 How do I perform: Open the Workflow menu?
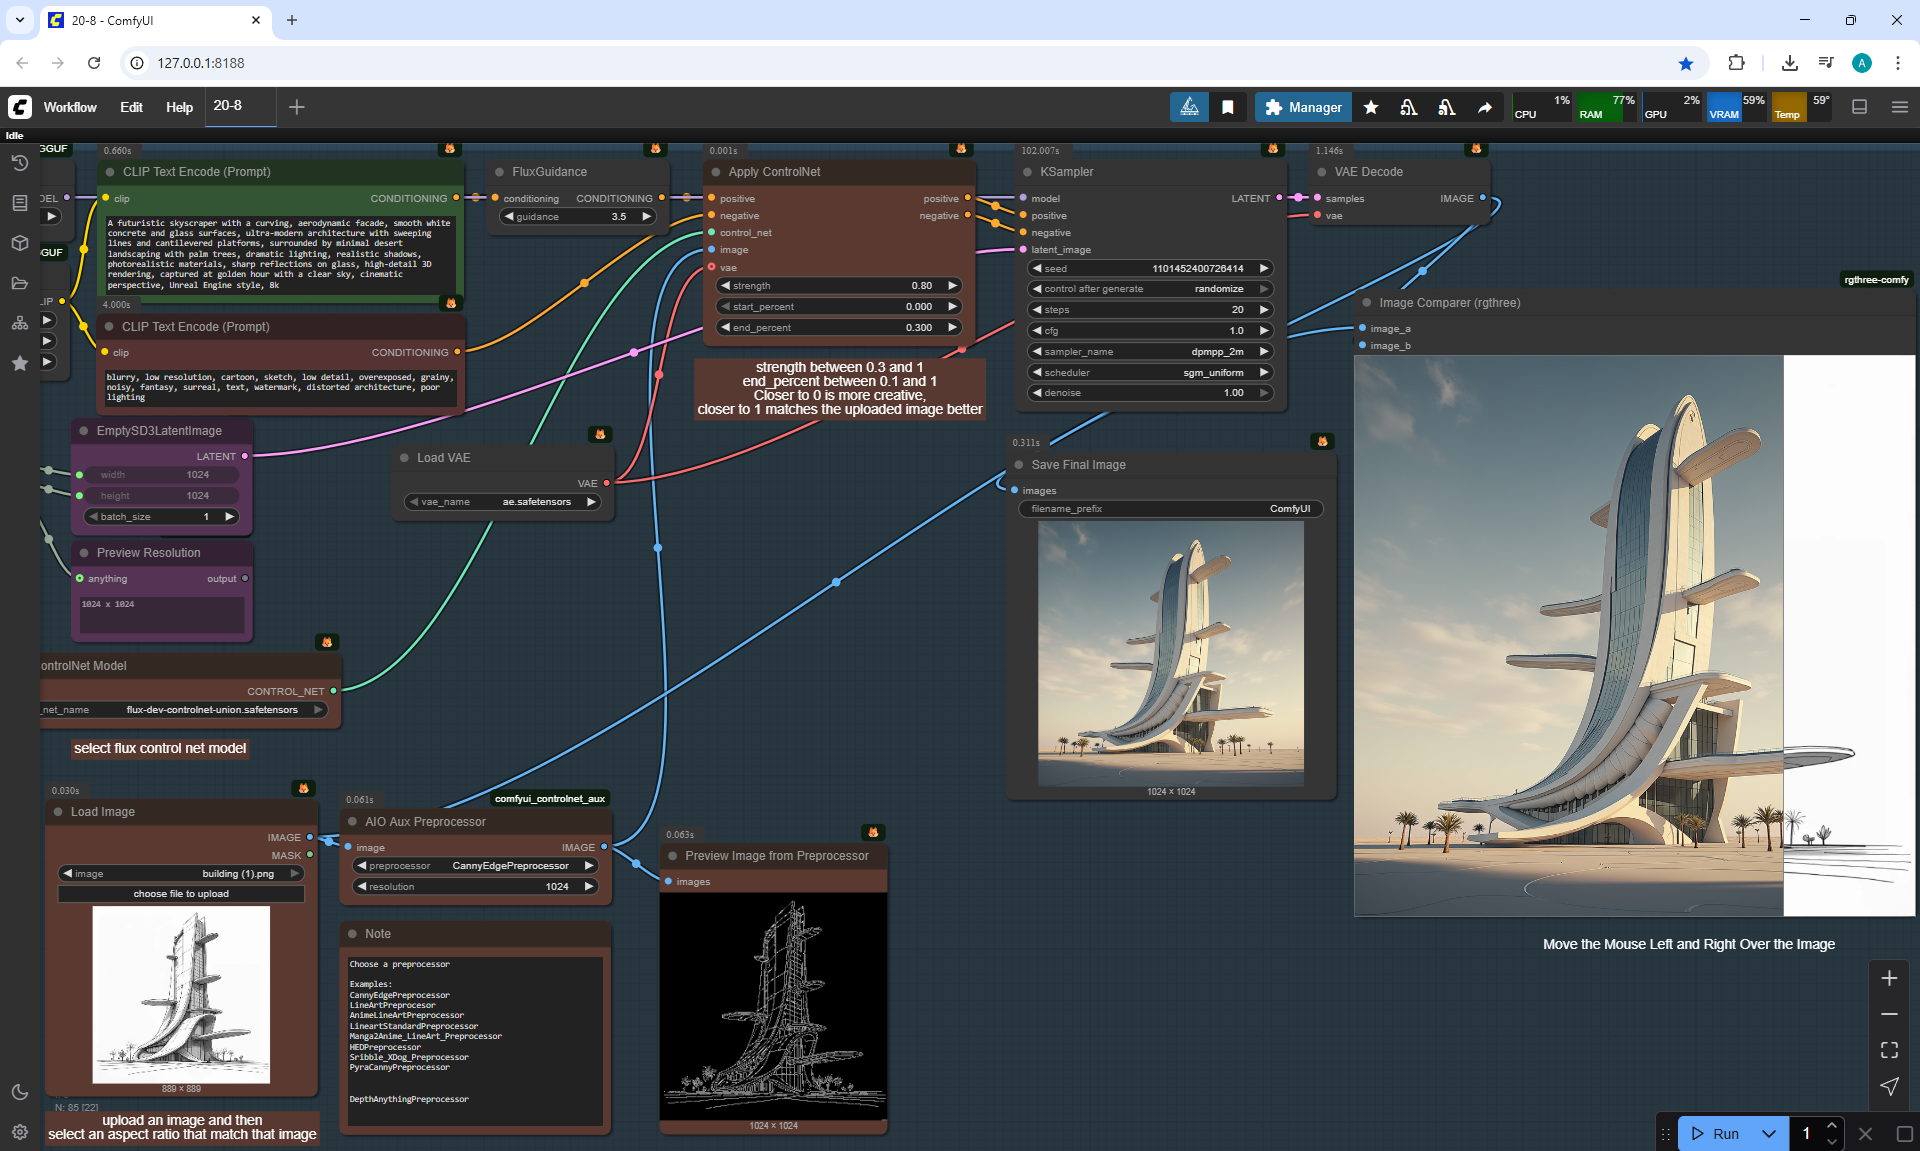click(70, 107)
